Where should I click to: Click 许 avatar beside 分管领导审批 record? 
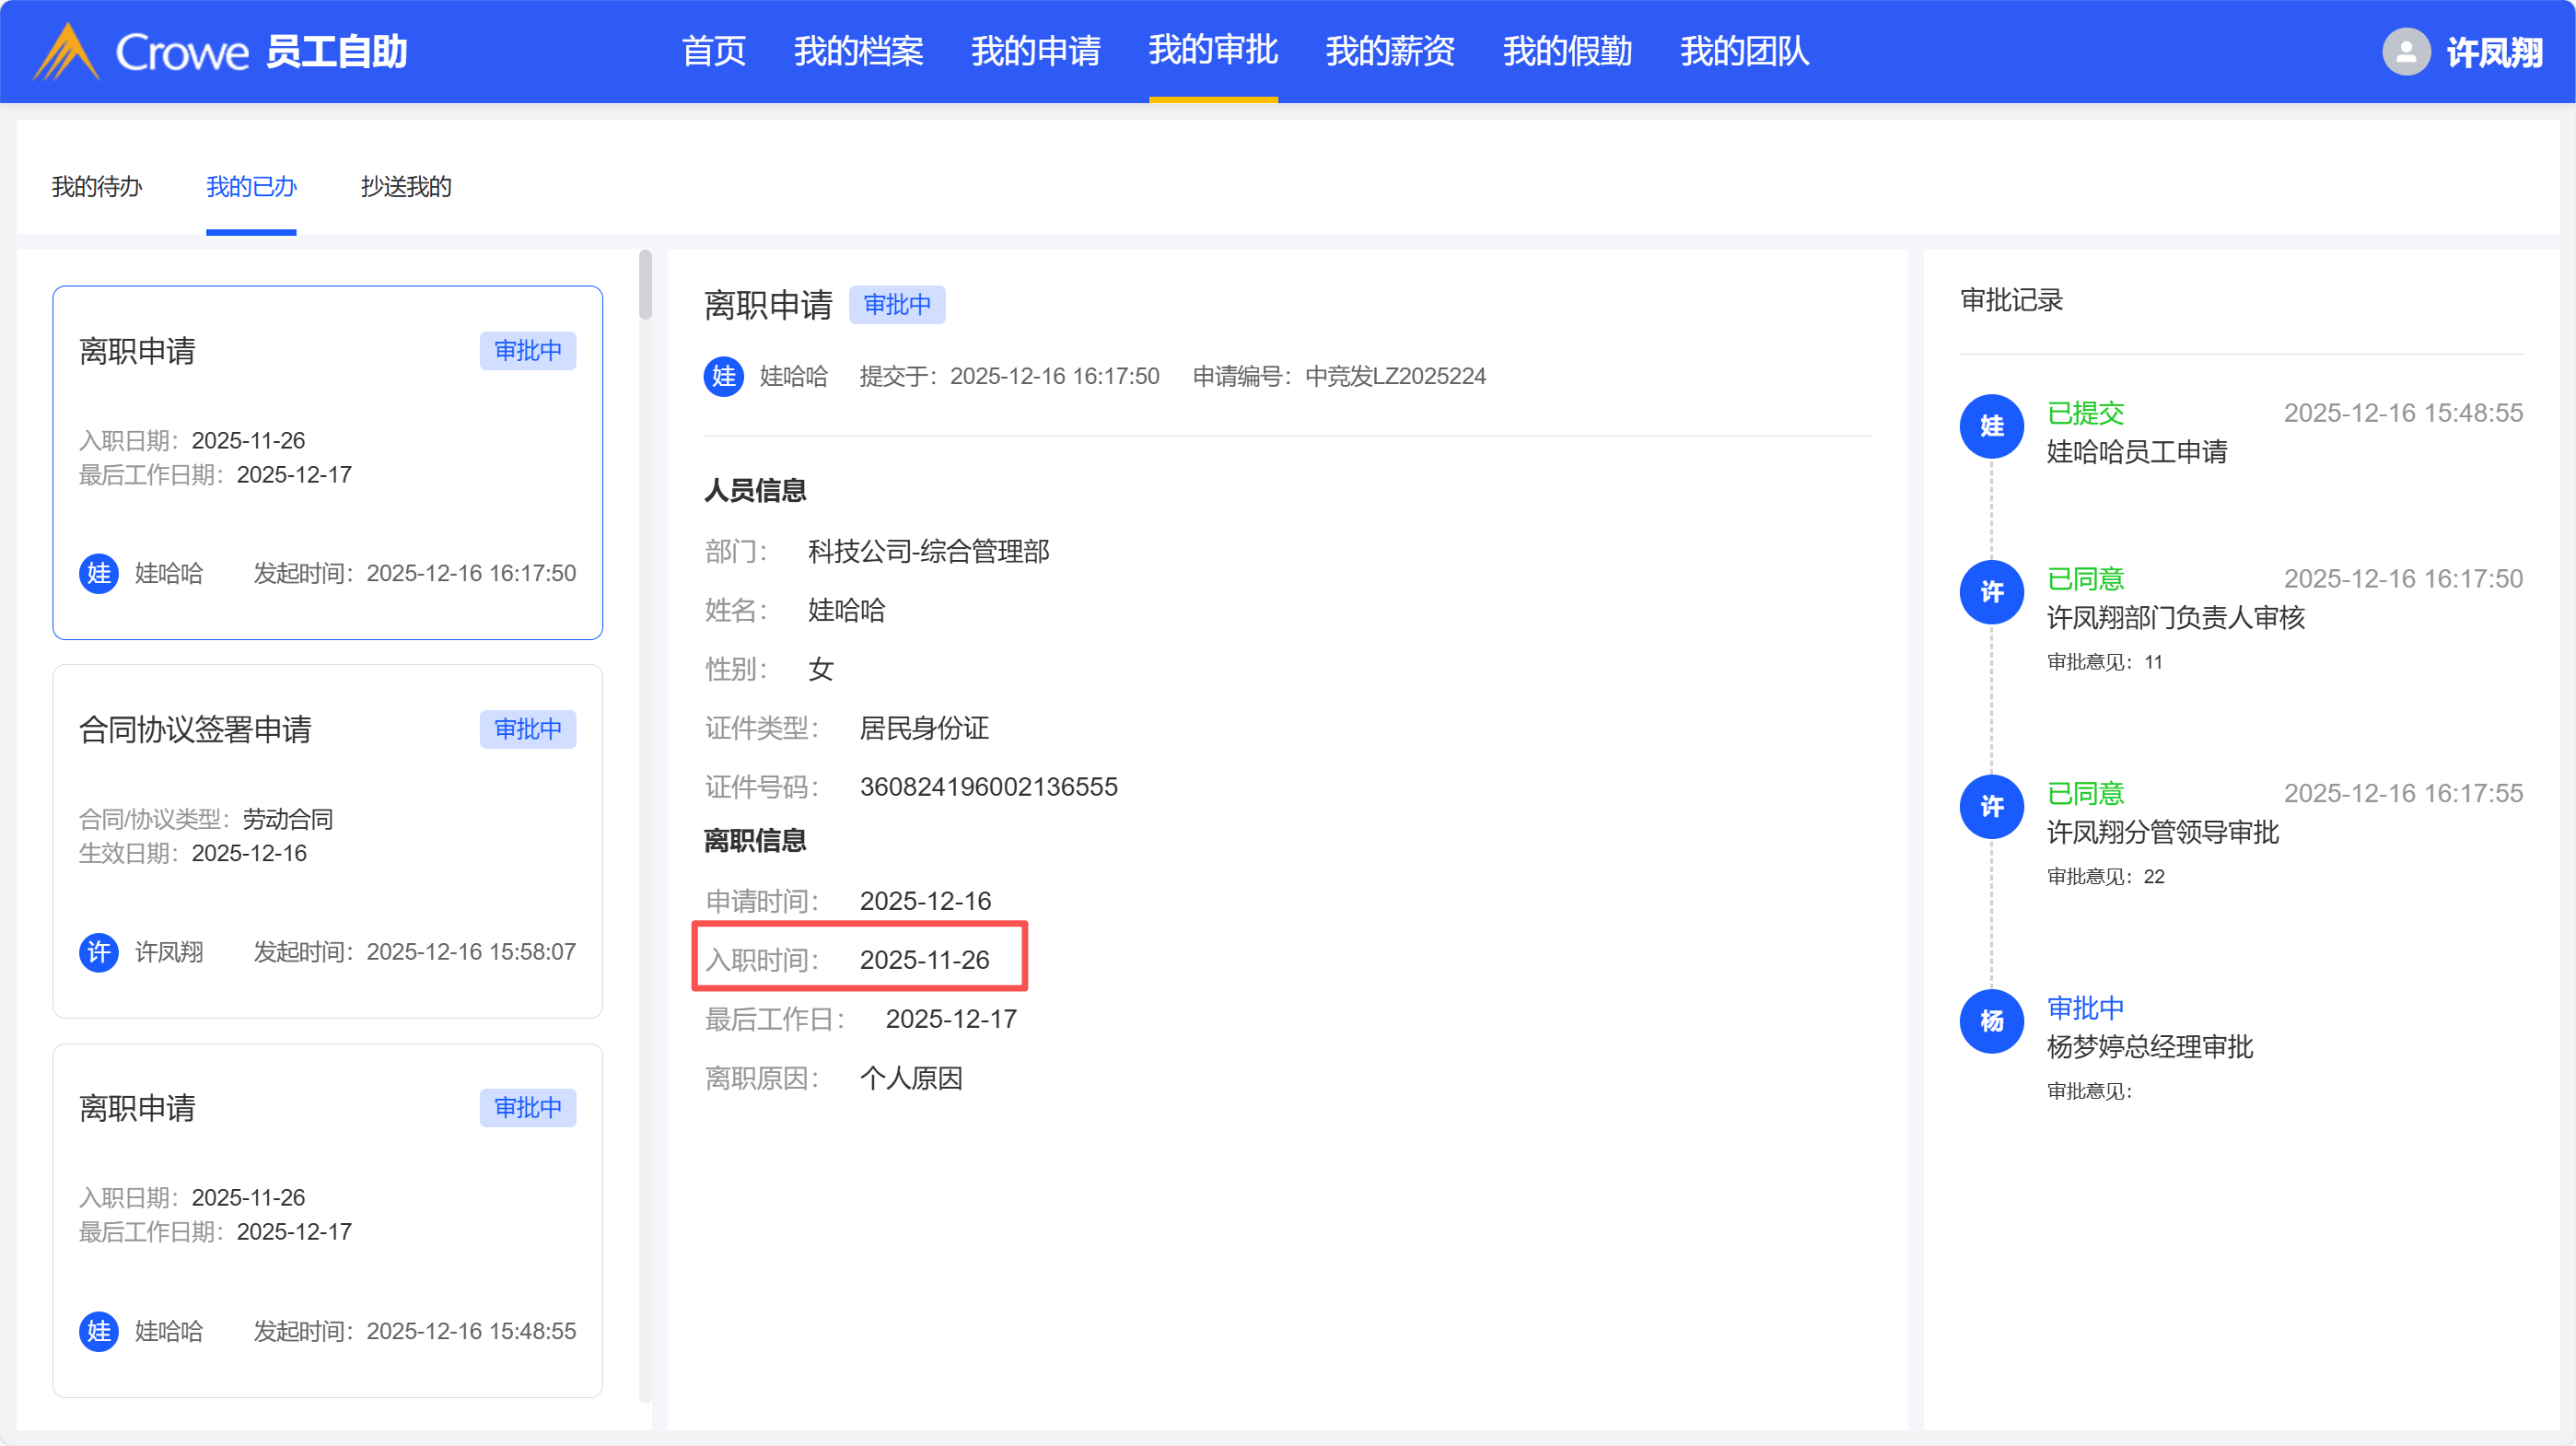(x=1991, y=806)
